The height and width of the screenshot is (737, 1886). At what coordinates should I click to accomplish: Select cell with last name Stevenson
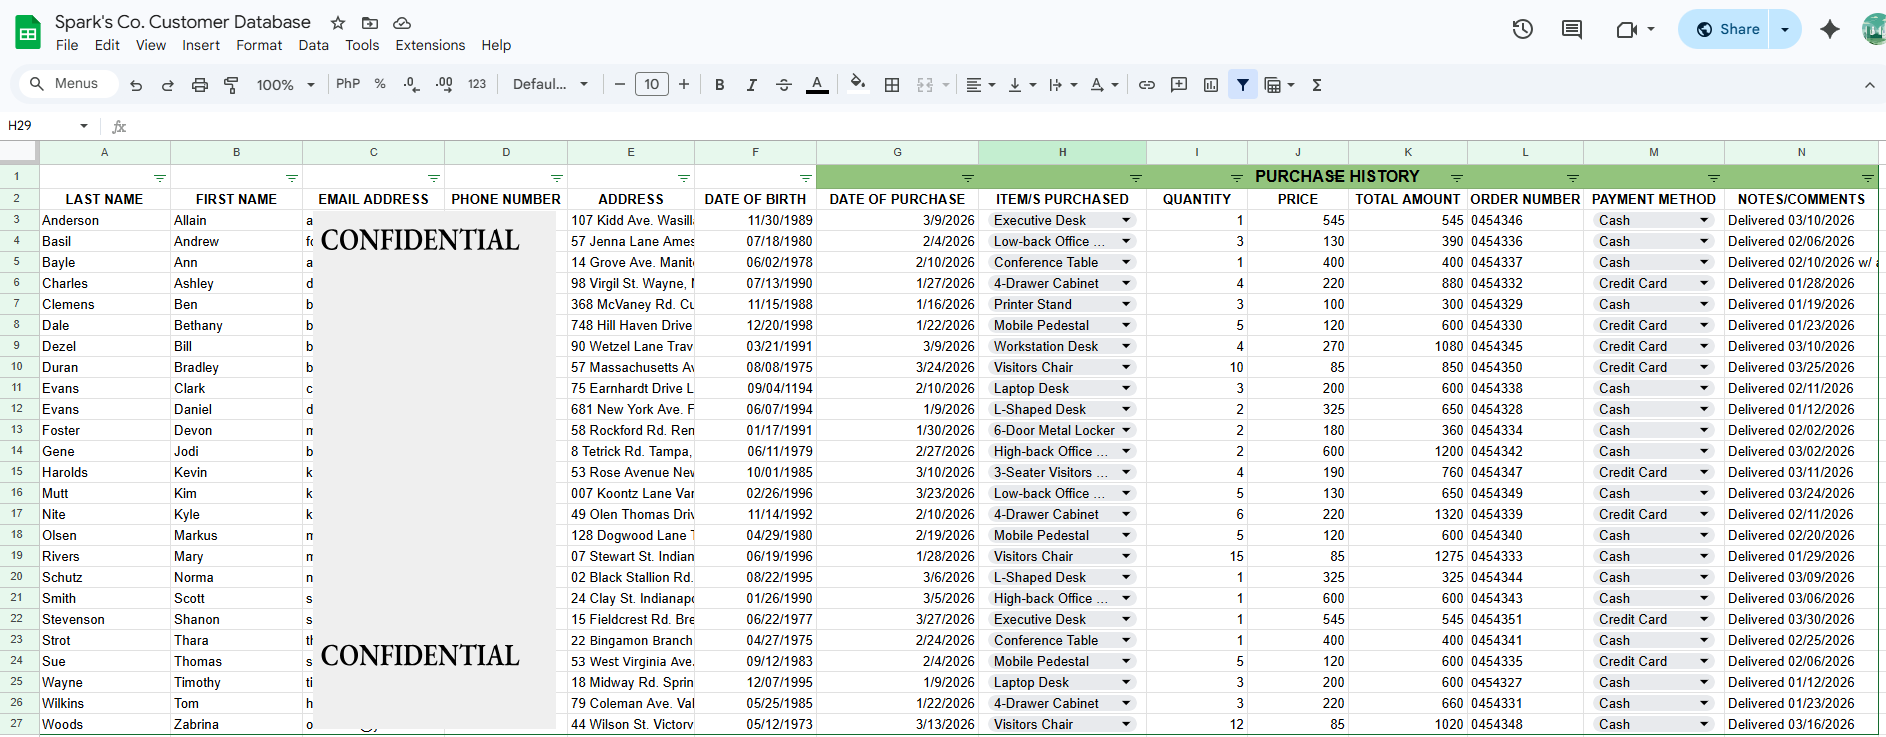tap(104, 619)
